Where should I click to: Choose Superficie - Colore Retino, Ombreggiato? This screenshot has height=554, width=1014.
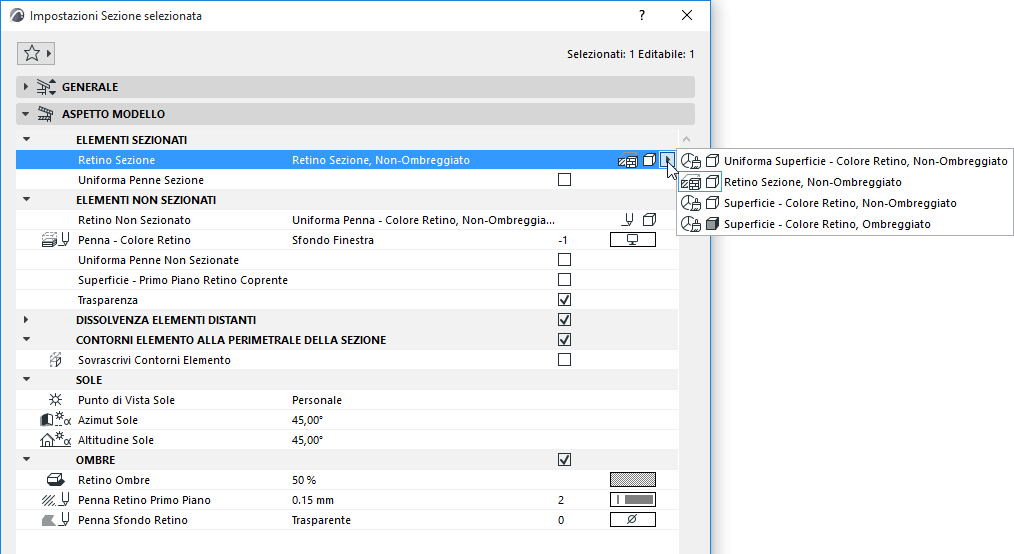[845, 224]
